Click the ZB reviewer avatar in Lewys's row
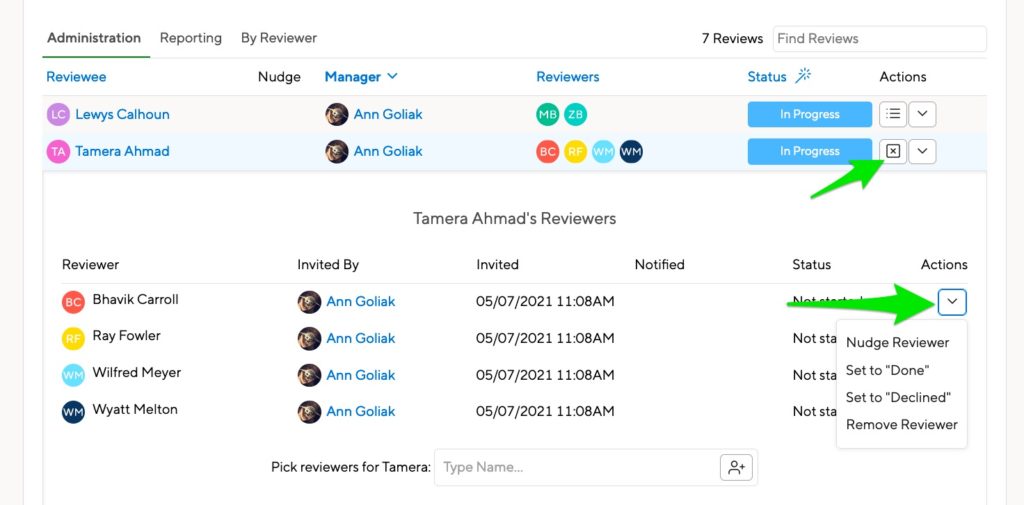 point(575,115)
